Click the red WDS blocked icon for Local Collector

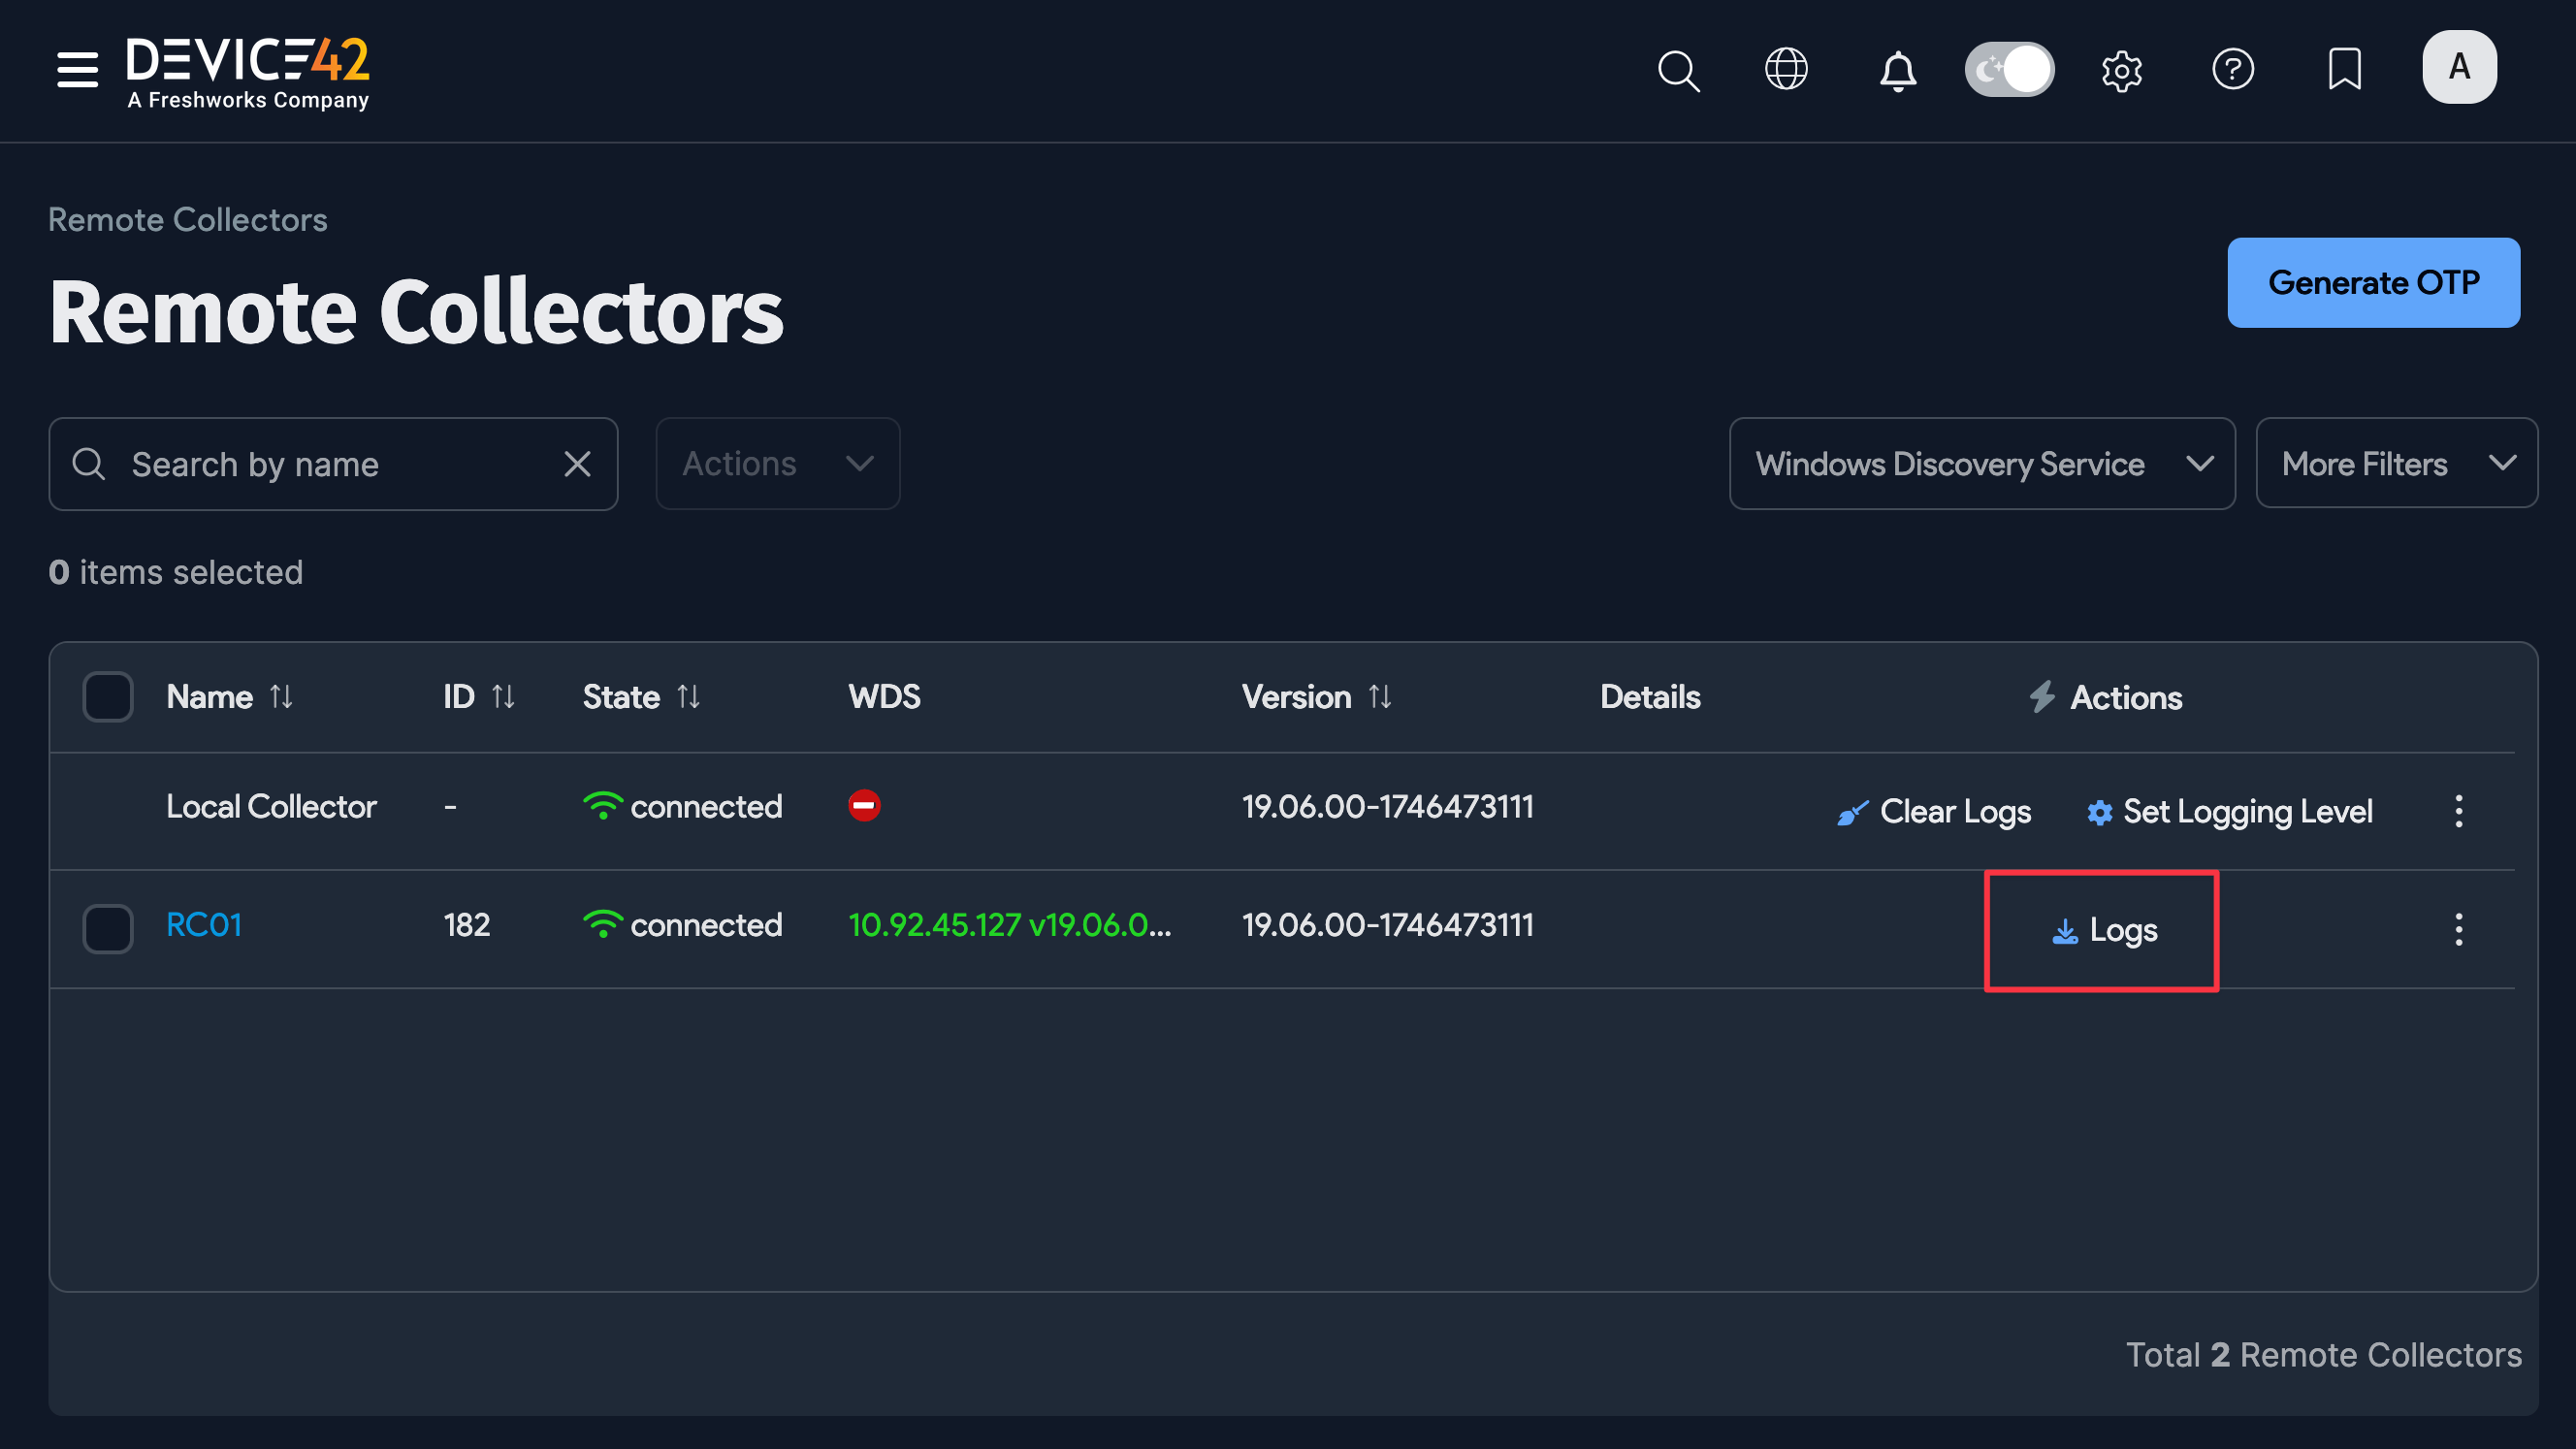864,805
